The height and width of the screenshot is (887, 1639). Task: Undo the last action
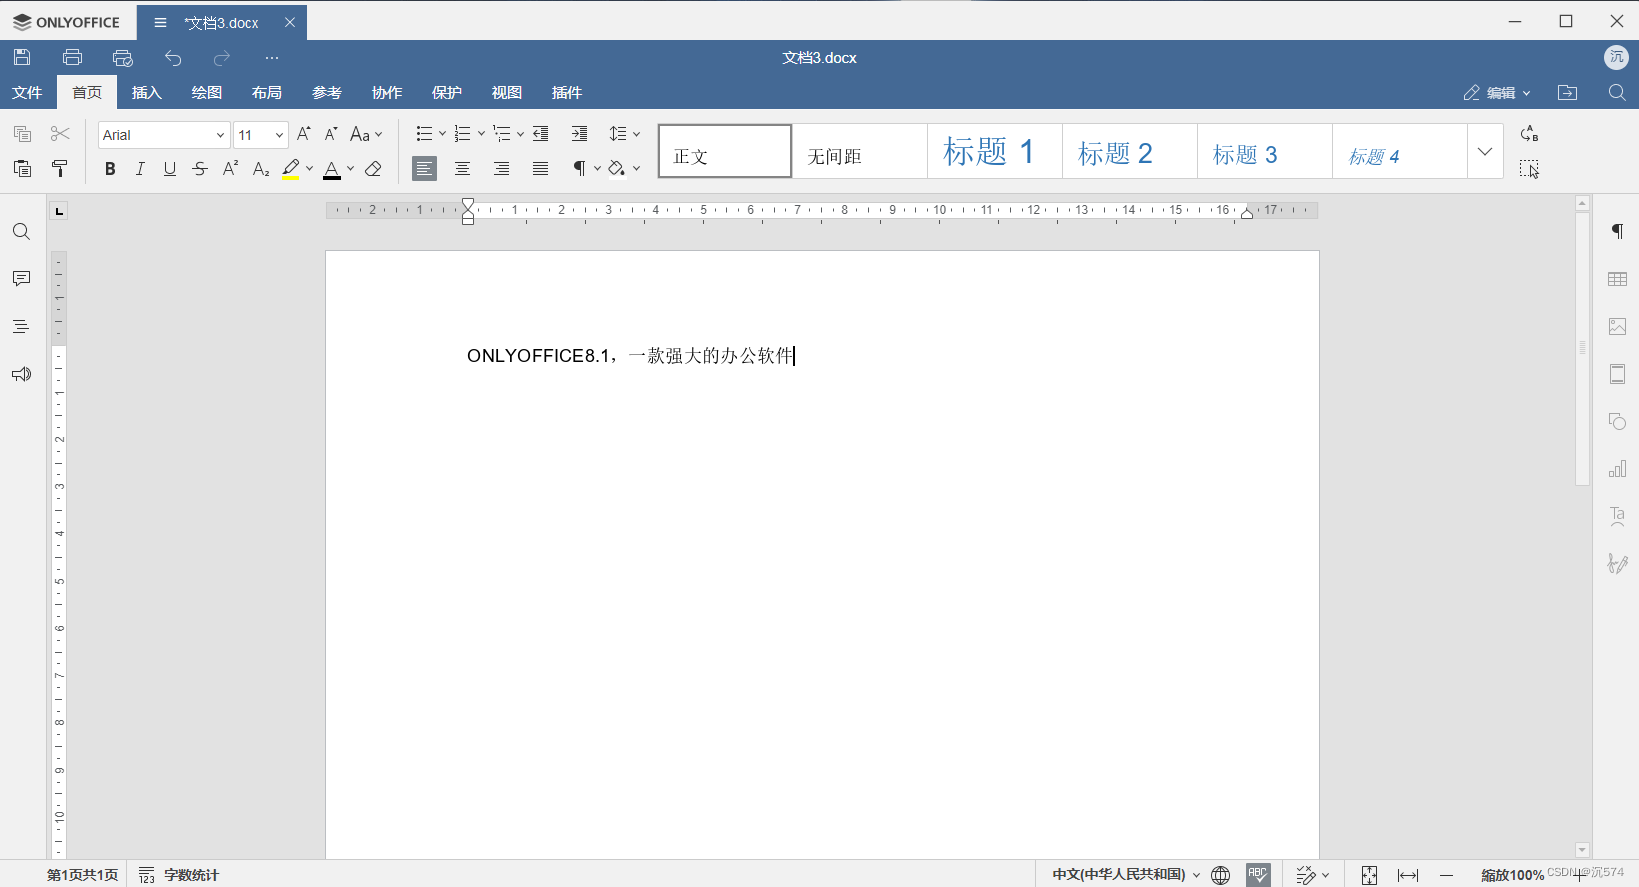pyautogui.click(x=173, y=57)
